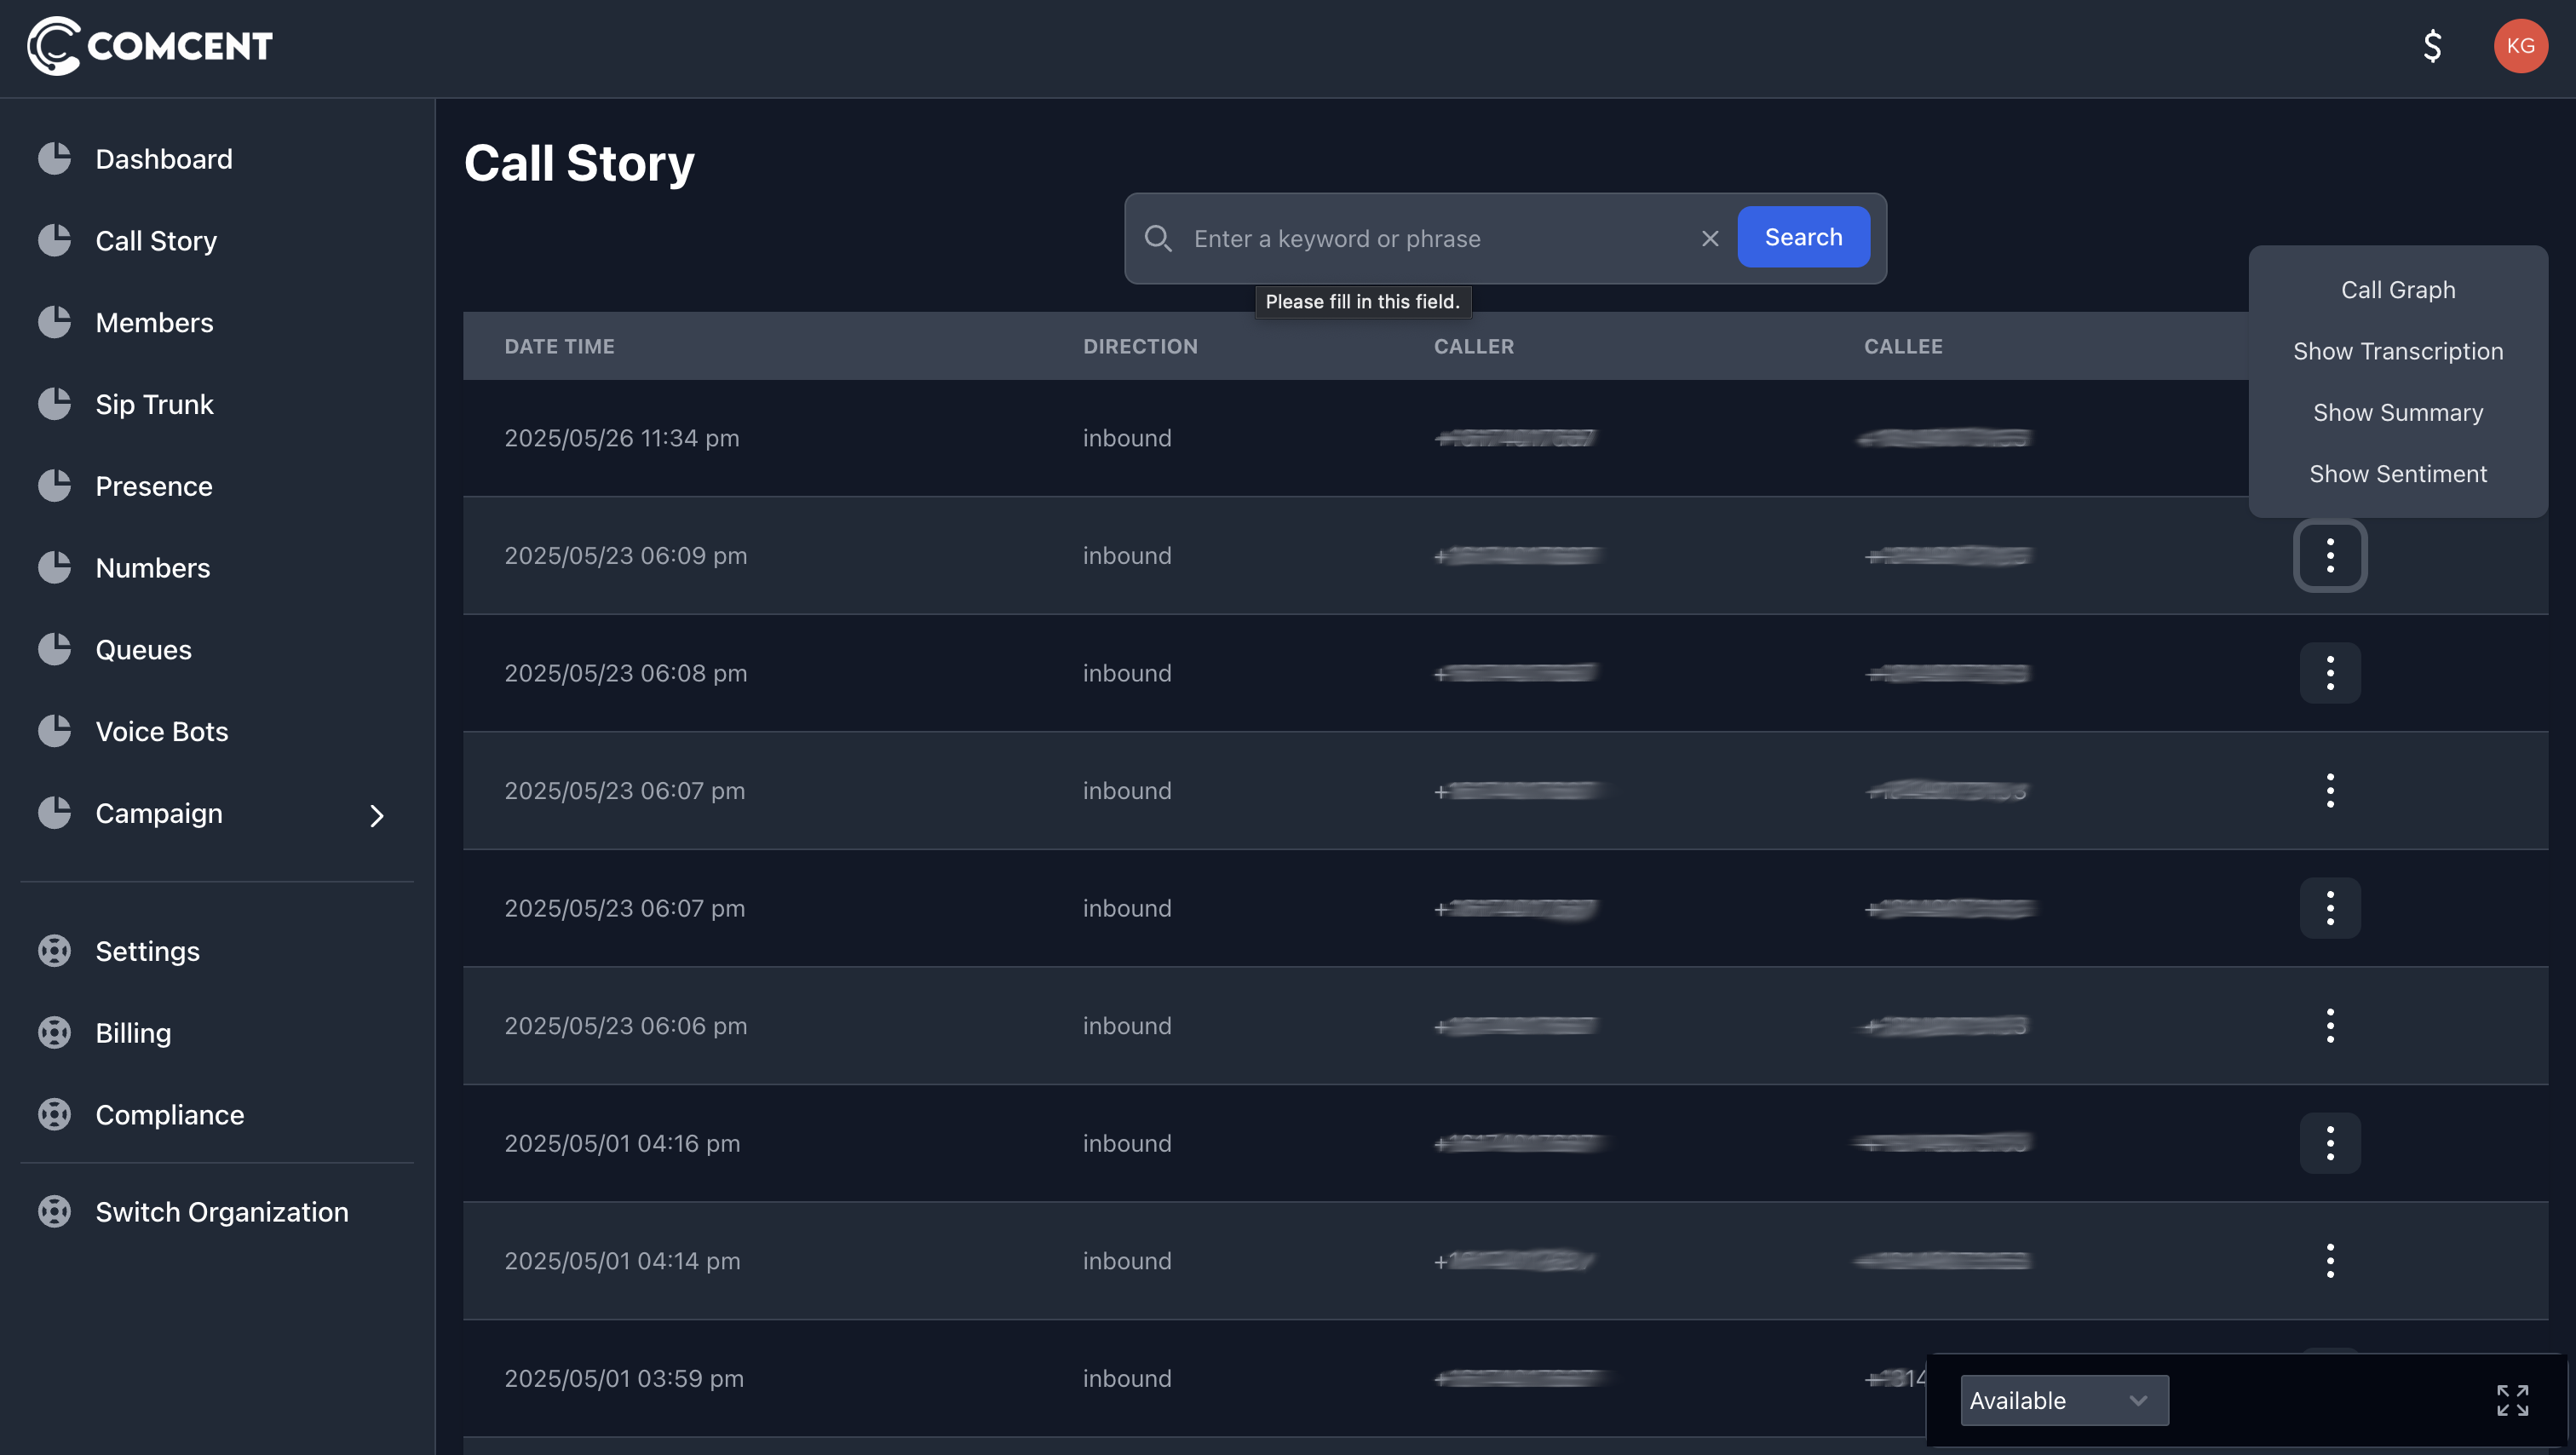Open kebab menu for first 06:07 pm call
Screen dimensions: 2576x1455
(2330, 790)
